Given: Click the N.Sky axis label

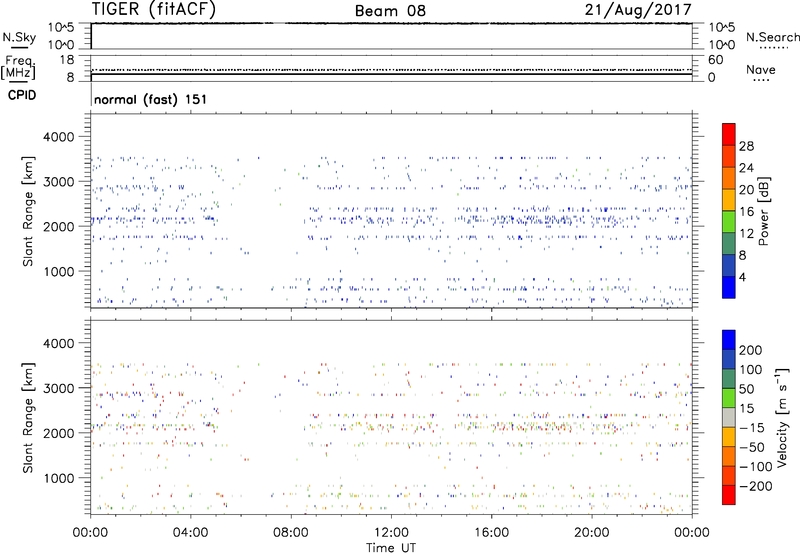Looking at the screenshot, I should (19, 37).
